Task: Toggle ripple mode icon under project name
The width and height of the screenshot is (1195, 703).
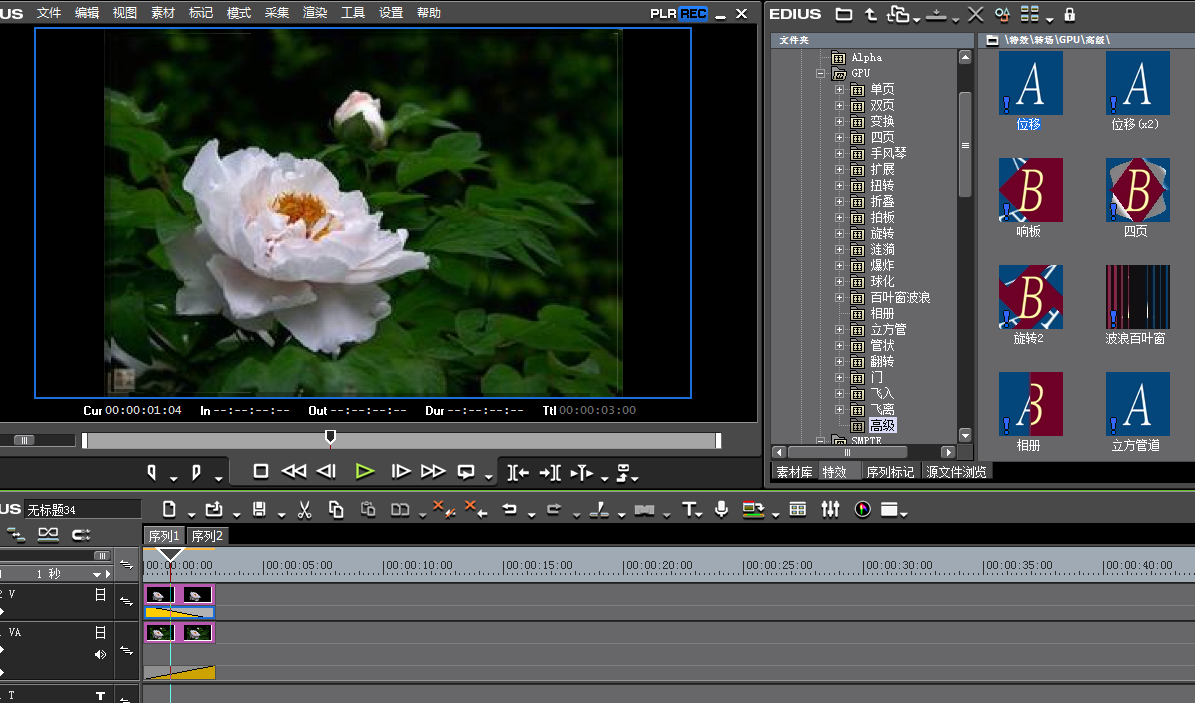Action: (x=48, y=535)
